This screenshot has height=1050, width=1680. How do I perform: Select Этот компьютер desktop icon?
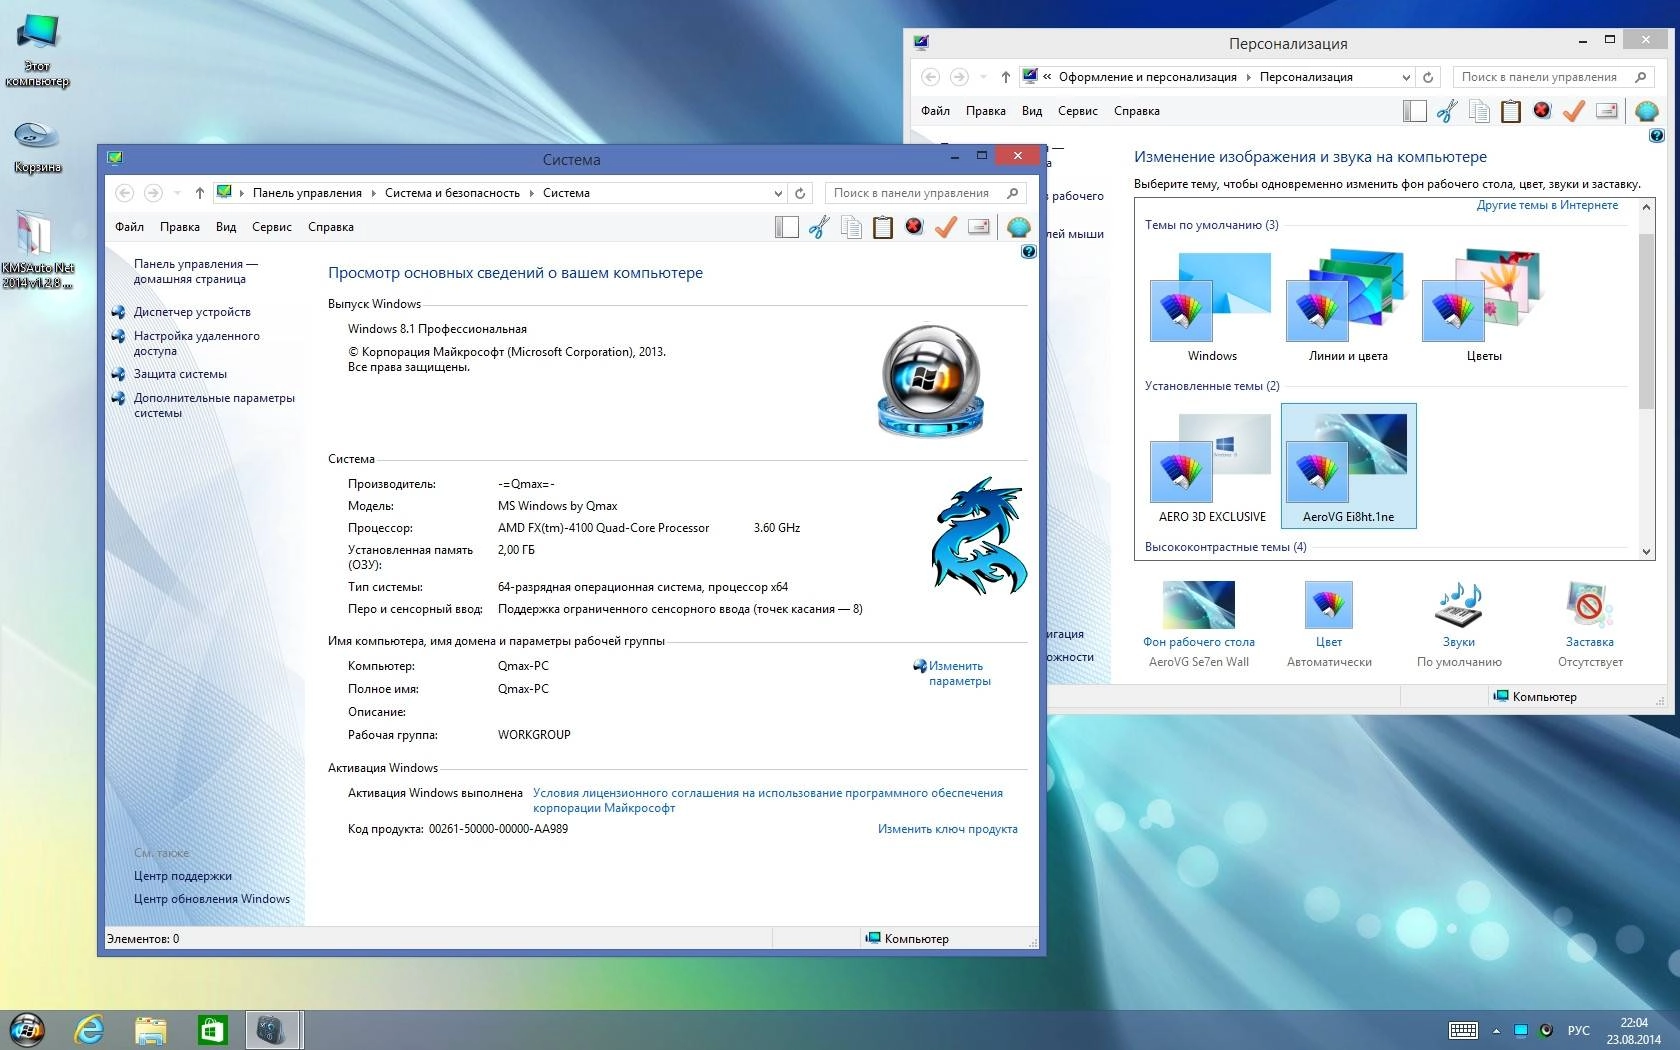coord(38,52)
